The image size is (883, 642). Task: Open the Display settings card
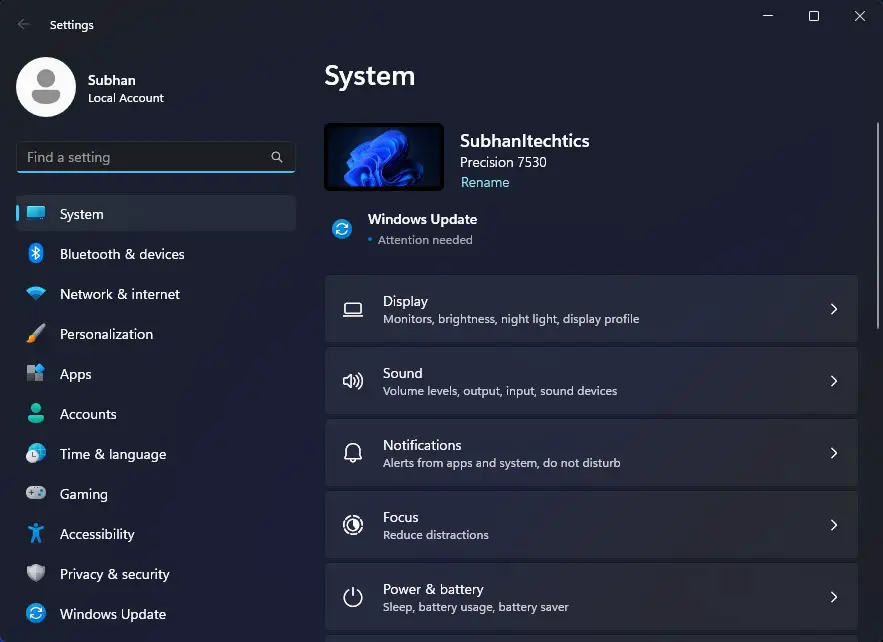(591, 309)
